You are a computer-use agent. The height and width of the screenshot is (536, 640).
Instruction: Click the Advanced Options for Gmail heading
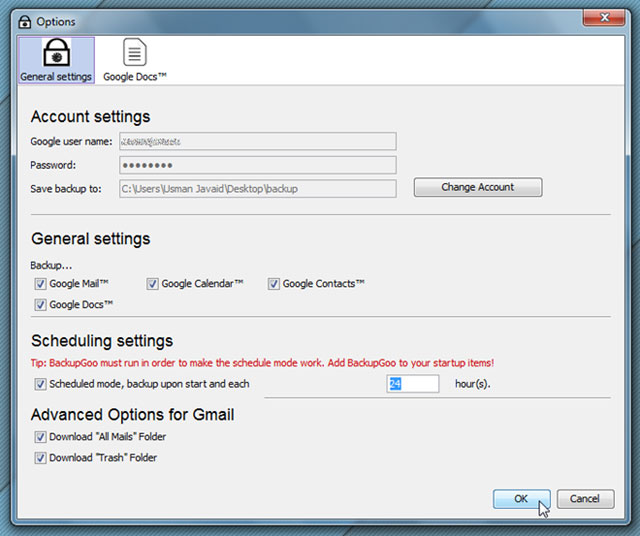(x=133, y=415)
